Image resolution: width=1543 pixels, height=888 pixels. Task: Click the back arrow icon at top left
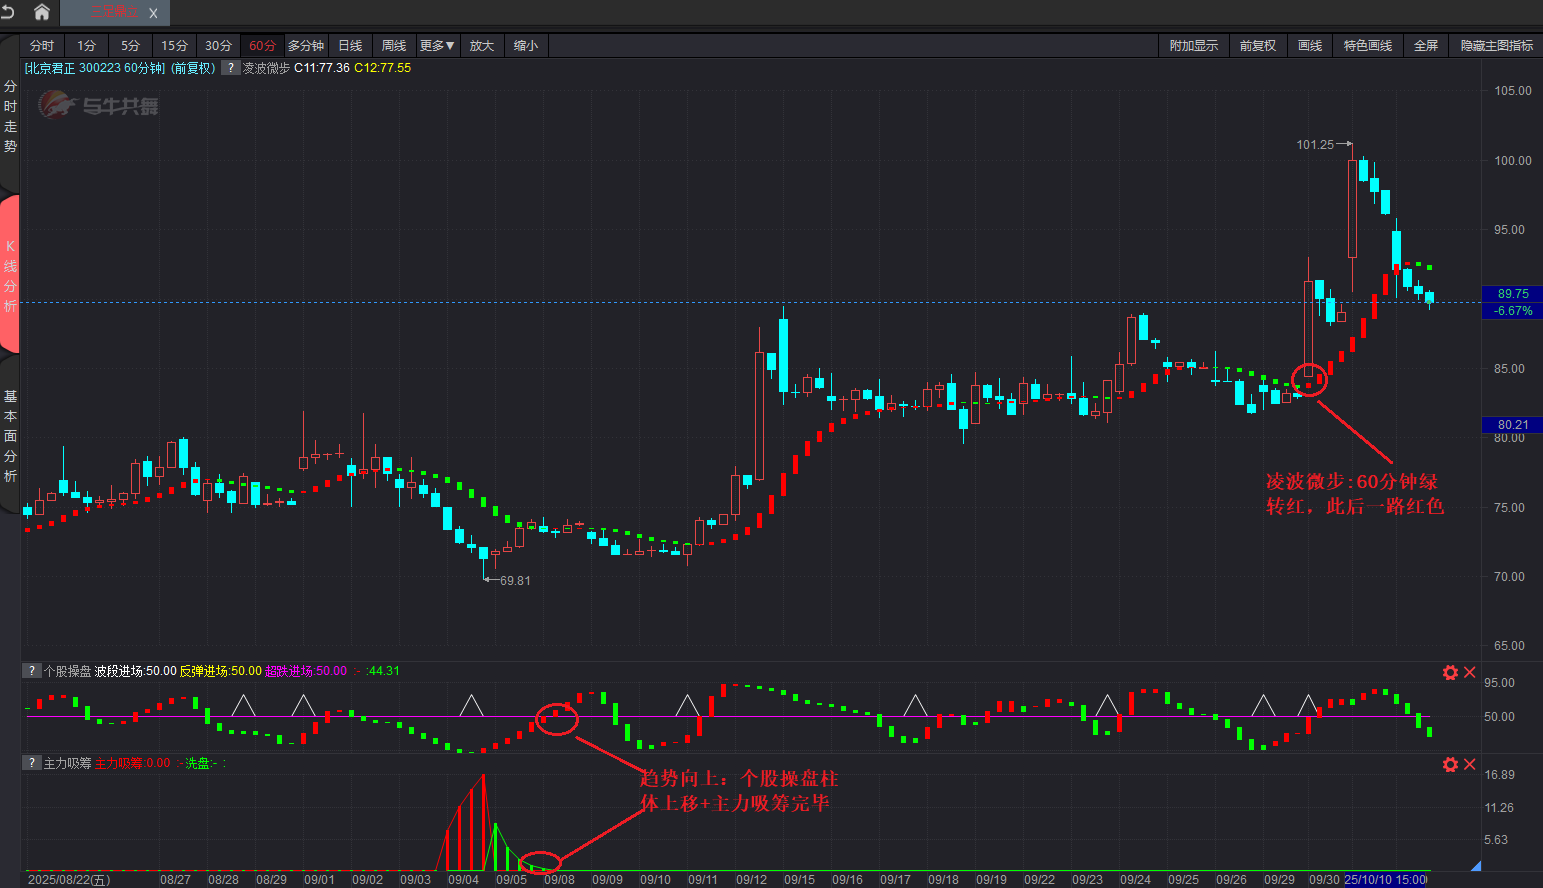(8, 12)
